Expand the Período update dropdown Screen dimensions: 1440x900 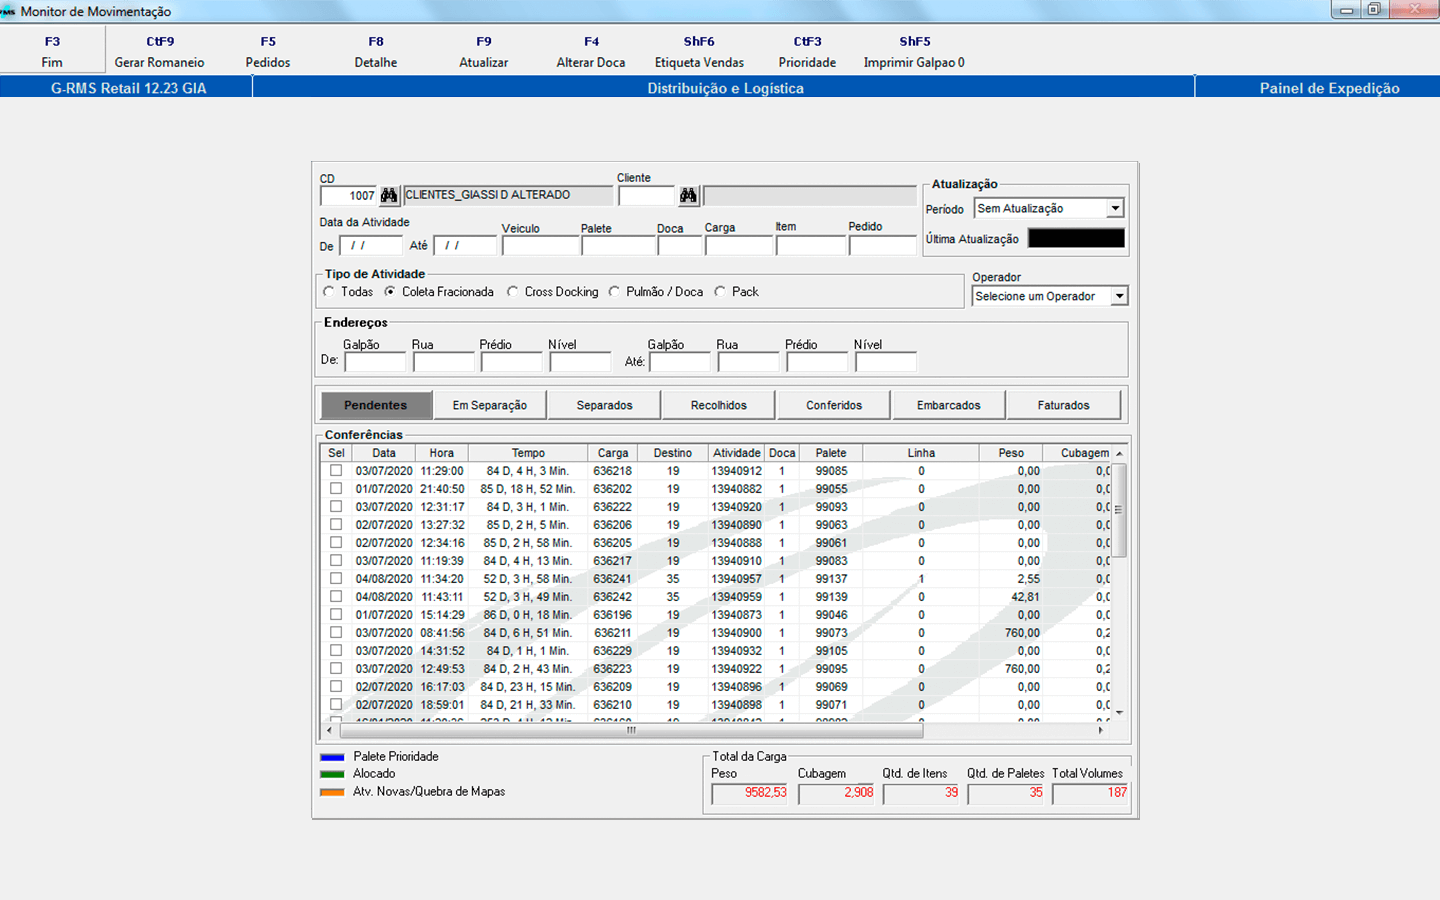click(x=1115, y=209)
